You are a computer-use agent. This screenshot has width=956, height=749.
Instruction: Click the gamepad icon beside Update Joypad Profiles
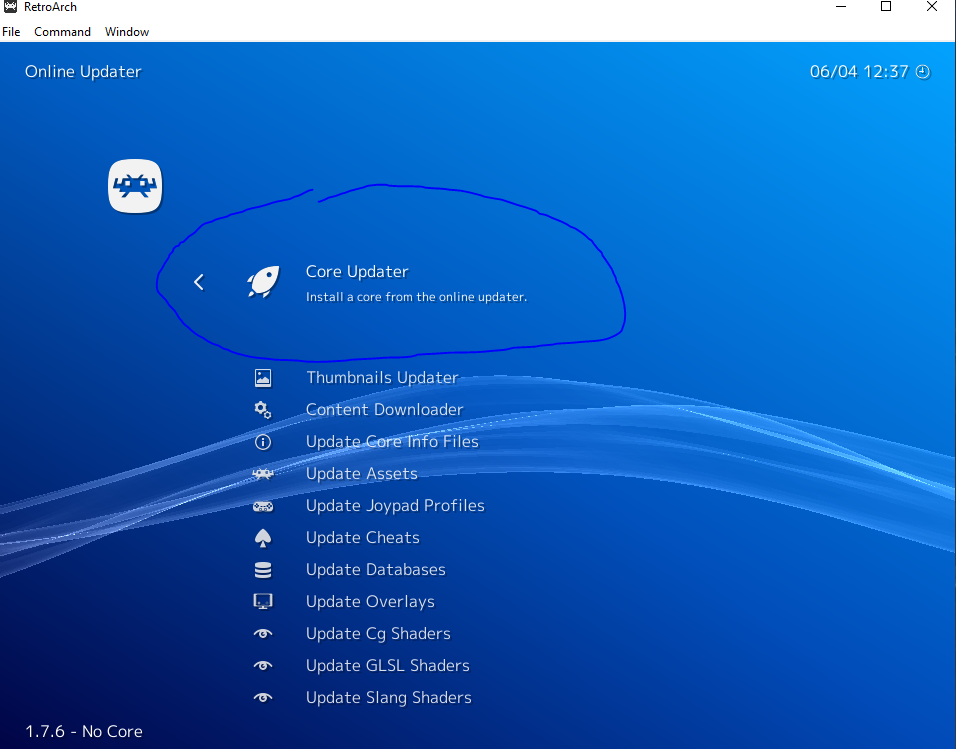coord(263,506)
